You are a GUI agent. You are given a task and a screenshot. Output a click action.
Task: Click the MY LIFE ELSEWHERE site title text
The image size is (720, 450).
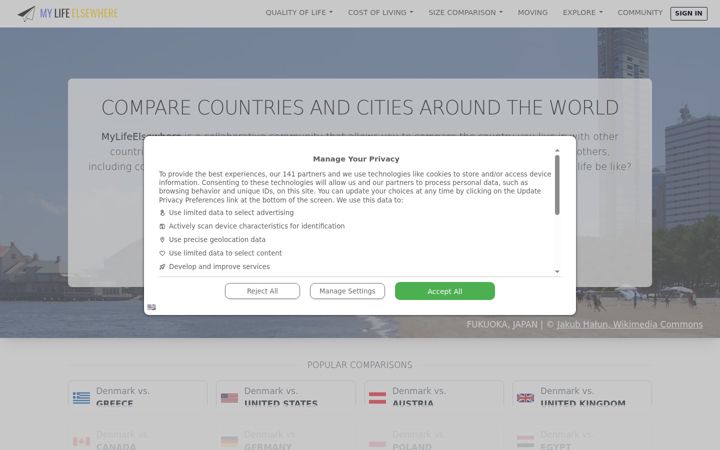click(x=79, y=13)
